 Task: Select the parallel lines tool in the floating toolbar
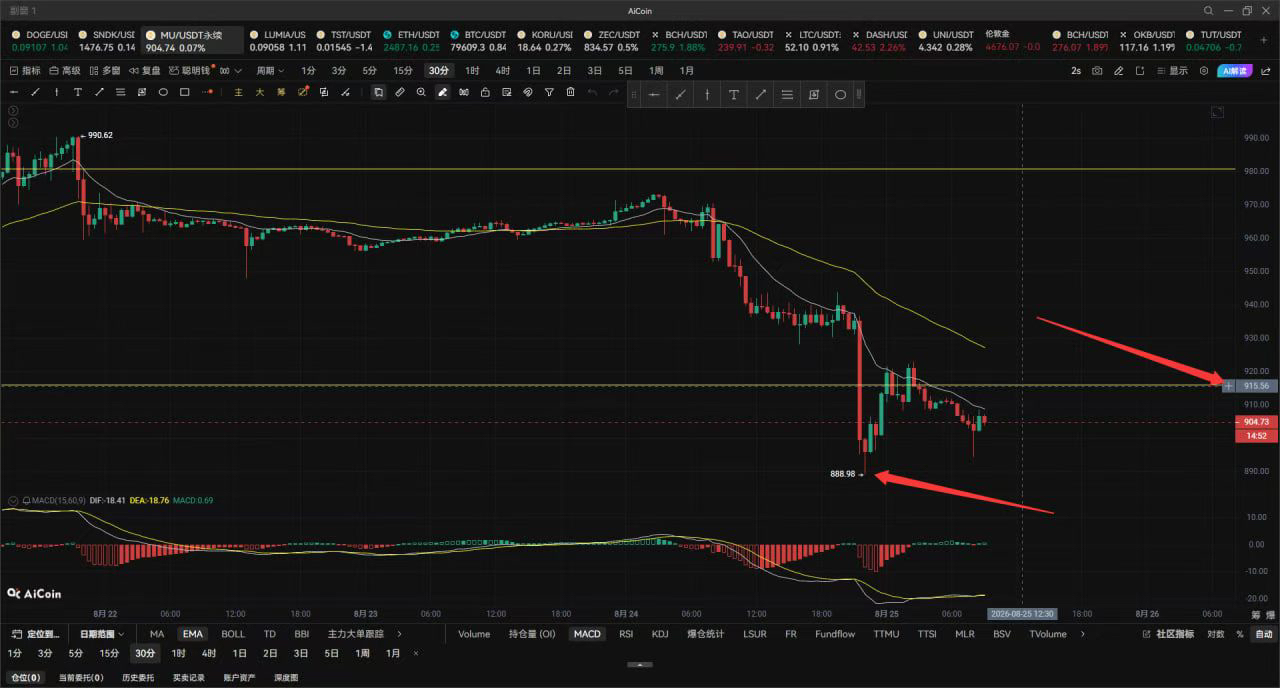[787, 95]
